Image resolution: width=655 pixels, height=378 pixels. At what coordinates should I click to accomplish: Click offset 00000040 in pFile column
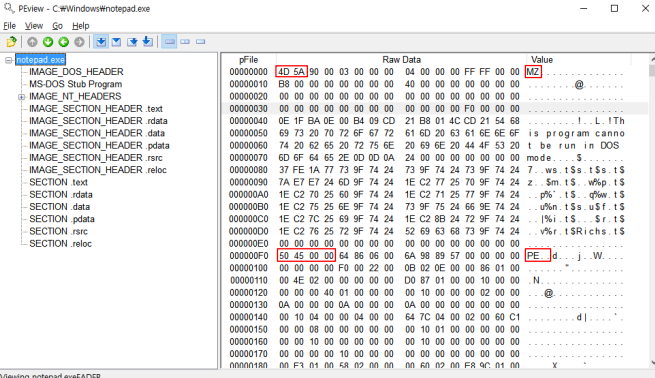coord(248,121)
